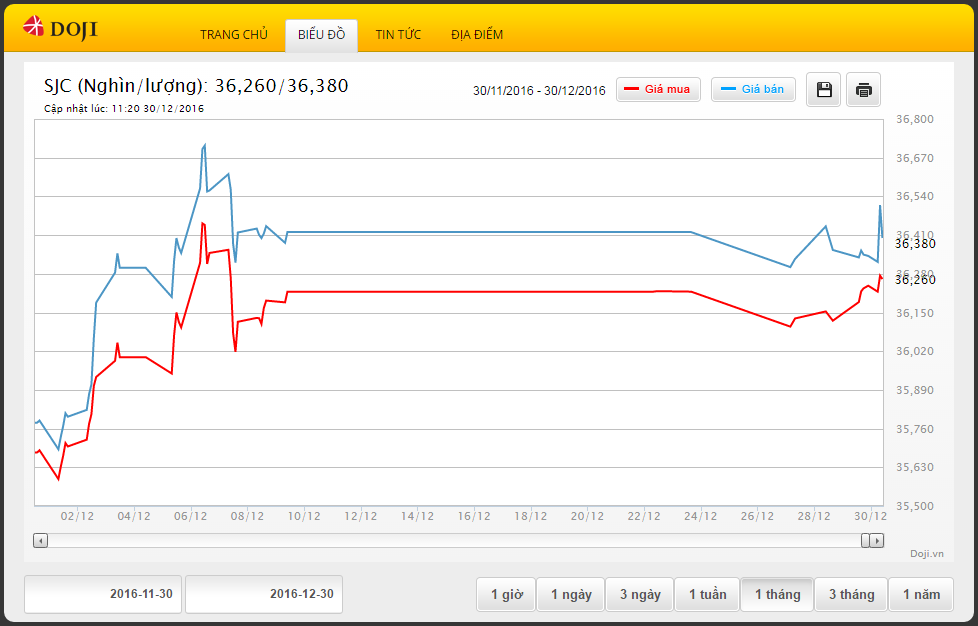This screenshot has width=978, height=626.
Task: Open the TRANG CHỦ tab
Action: pyautogui.click(x=234, y=35)
